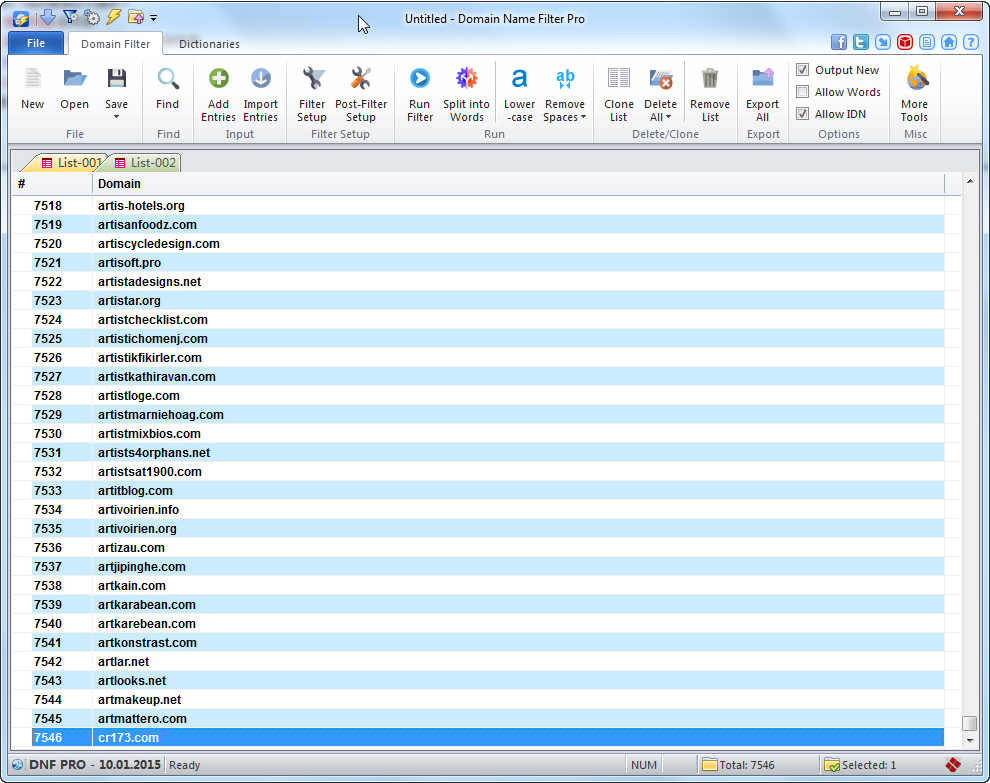Expand the Remove Spaces dropdown
Screen dimensions: 990x783
[x=583, y=118]
